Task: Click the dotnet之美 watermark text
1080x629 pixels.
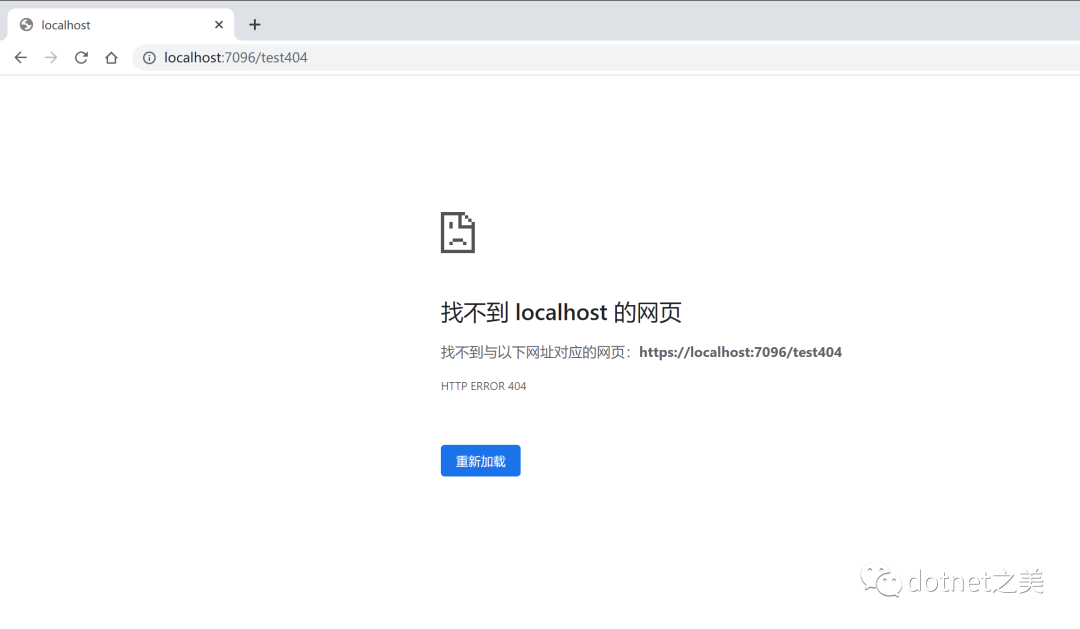Action: [x=976, y=581]
